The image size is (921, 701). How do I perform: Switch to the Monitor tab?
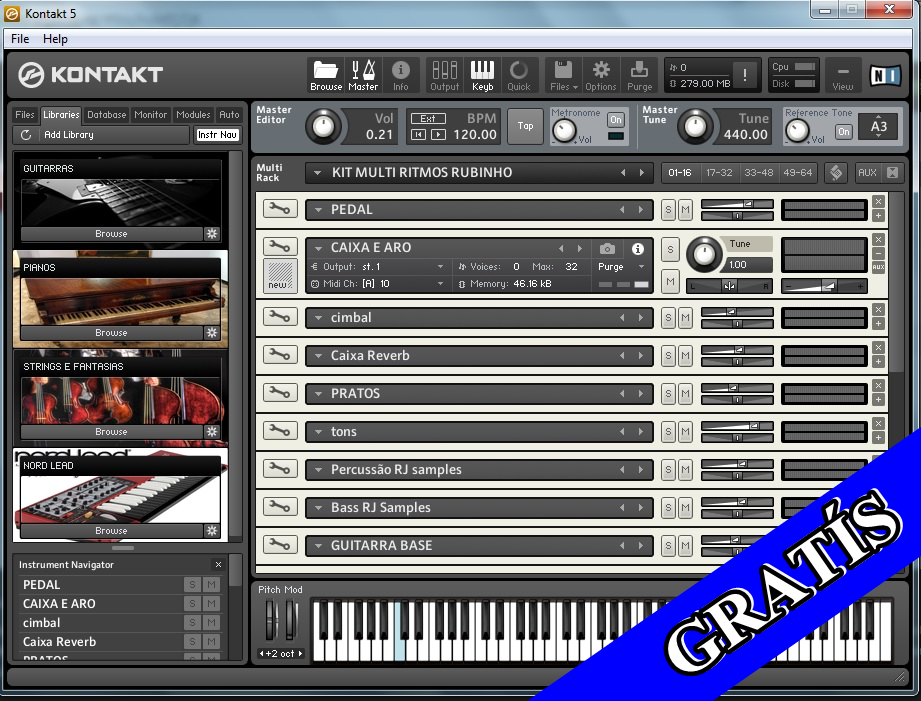[150, 115]
